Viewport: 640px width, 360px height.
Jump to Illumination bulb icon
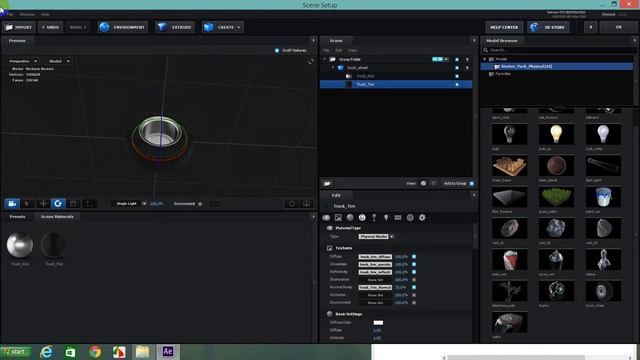(x=386, y=218)
